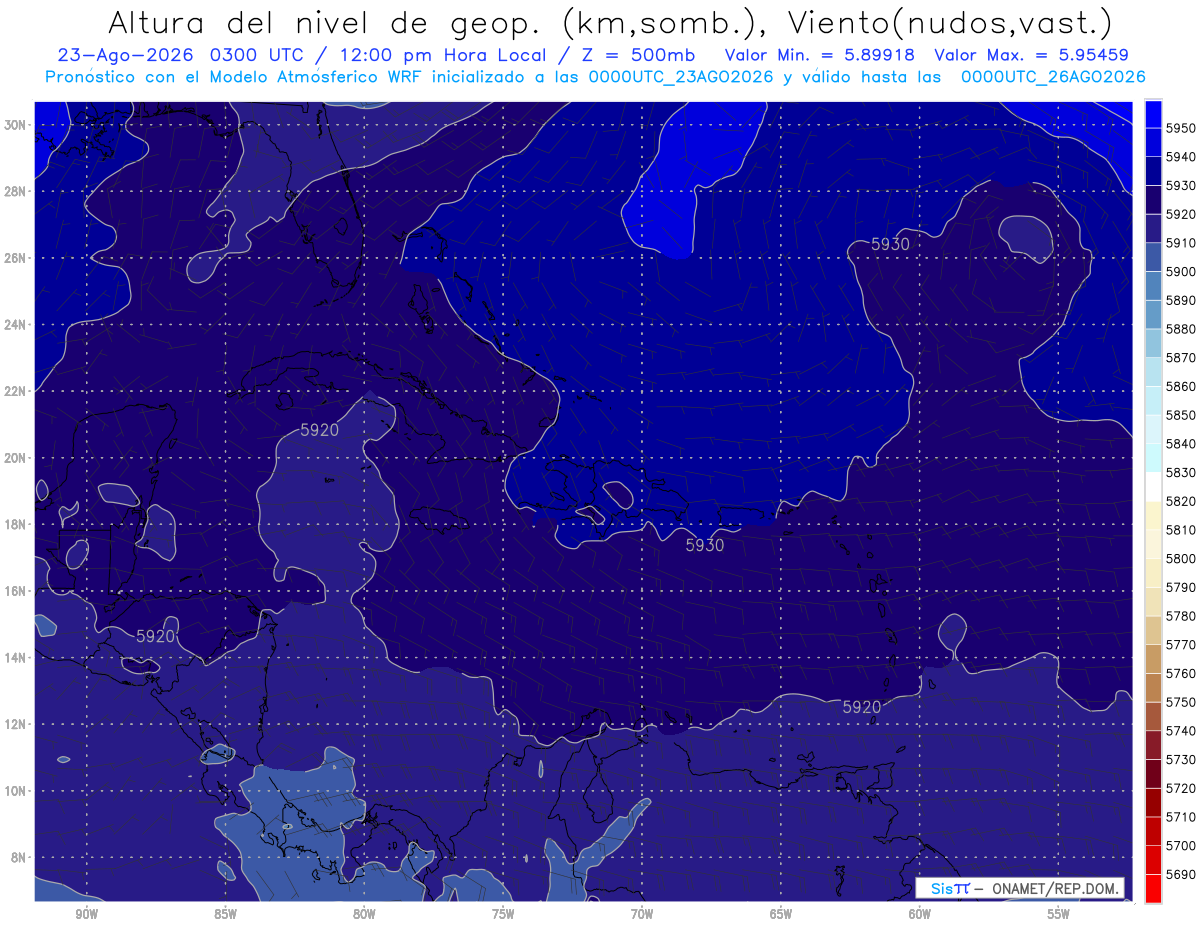
Task: Pick the bright red colorbar swatch below 5690
Action: (x=1153, y=888)
